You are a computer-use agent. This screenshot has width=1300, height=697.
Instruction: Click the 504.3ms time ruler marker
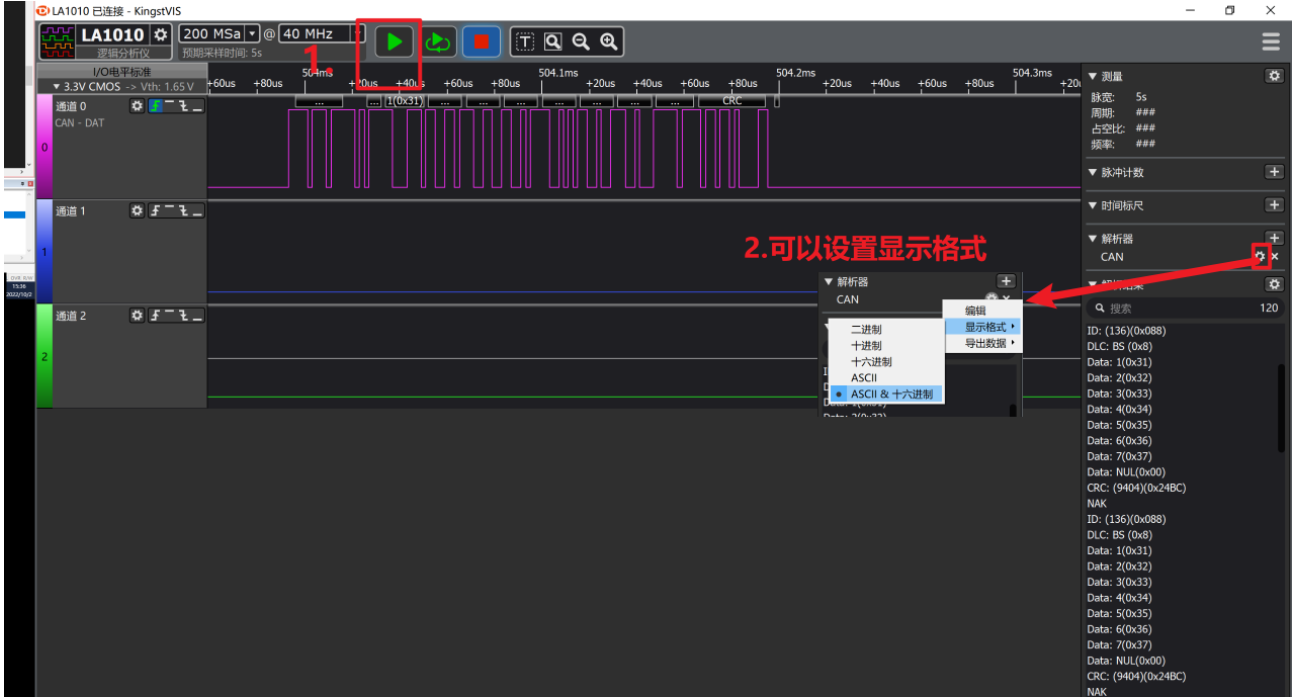click(1032, 73)
